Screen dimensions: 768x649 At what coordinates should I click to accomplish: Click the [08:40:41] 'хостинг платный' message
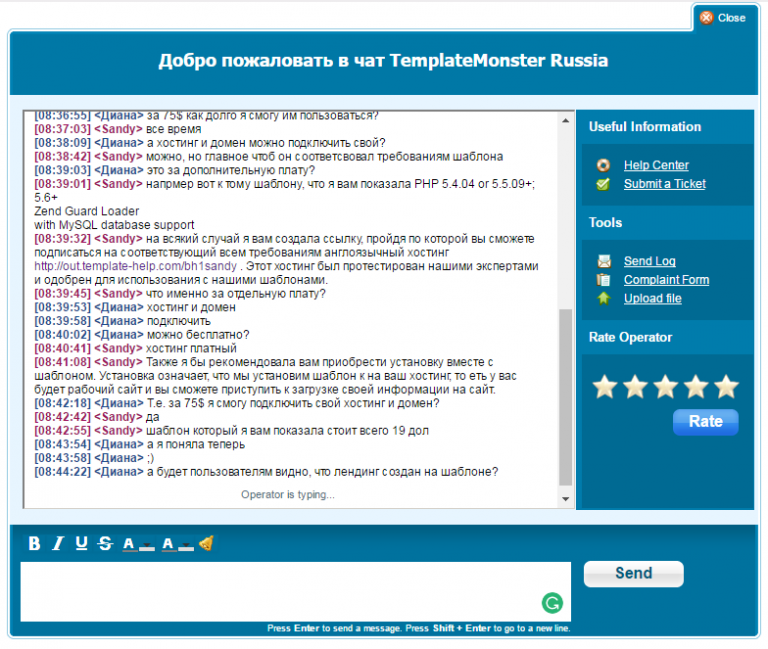pos(135,348)
